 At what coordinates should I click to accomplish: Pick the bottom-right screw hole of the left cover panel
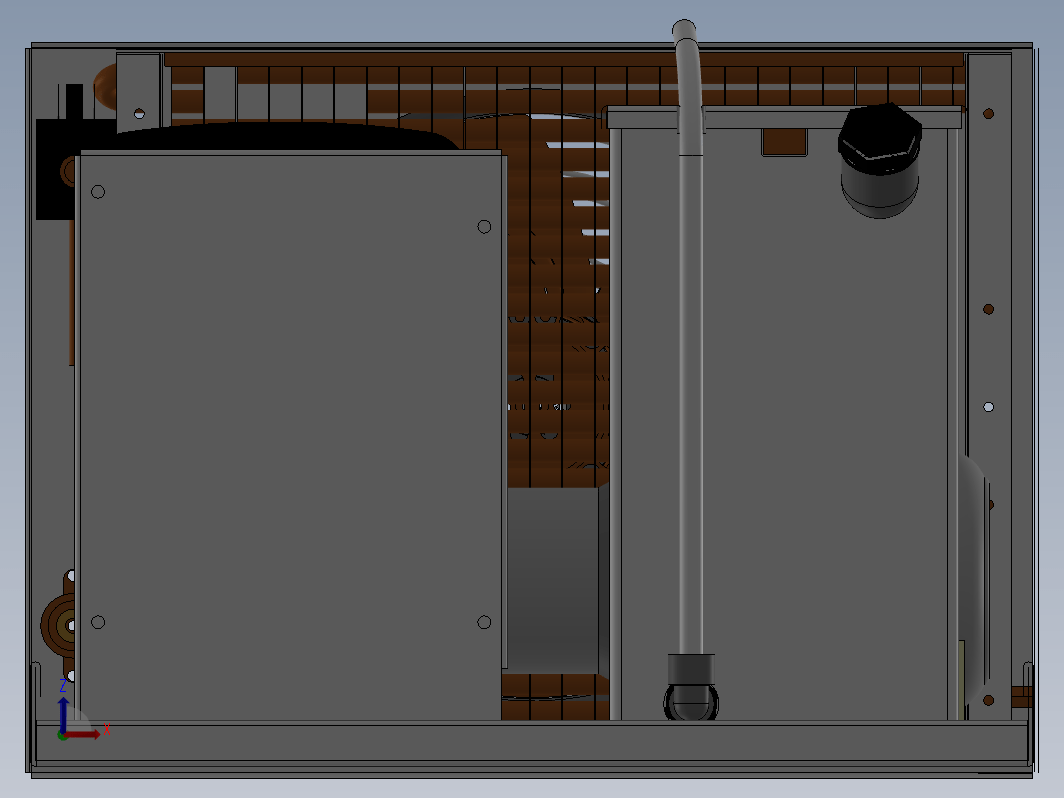(x=484, y=622)
